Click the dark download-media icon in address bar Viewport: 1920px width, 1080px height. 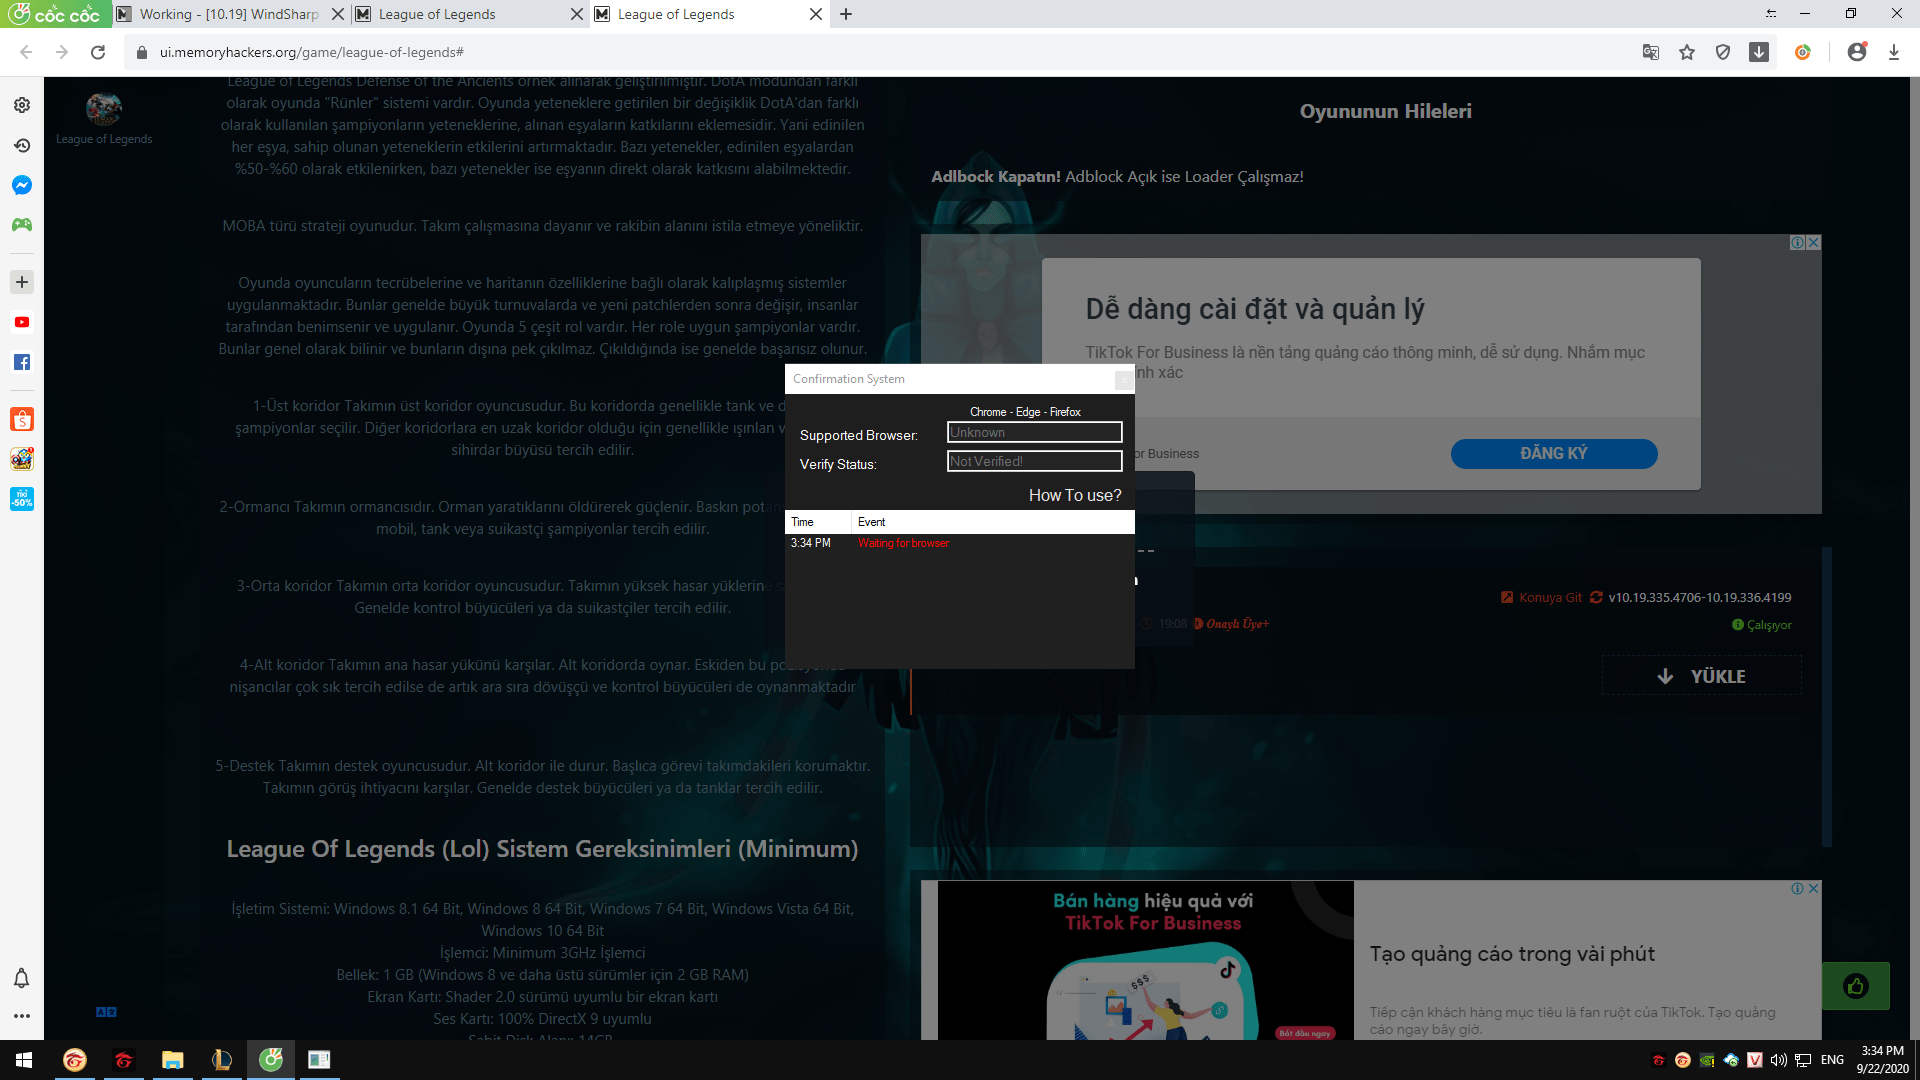point(1759,52)
